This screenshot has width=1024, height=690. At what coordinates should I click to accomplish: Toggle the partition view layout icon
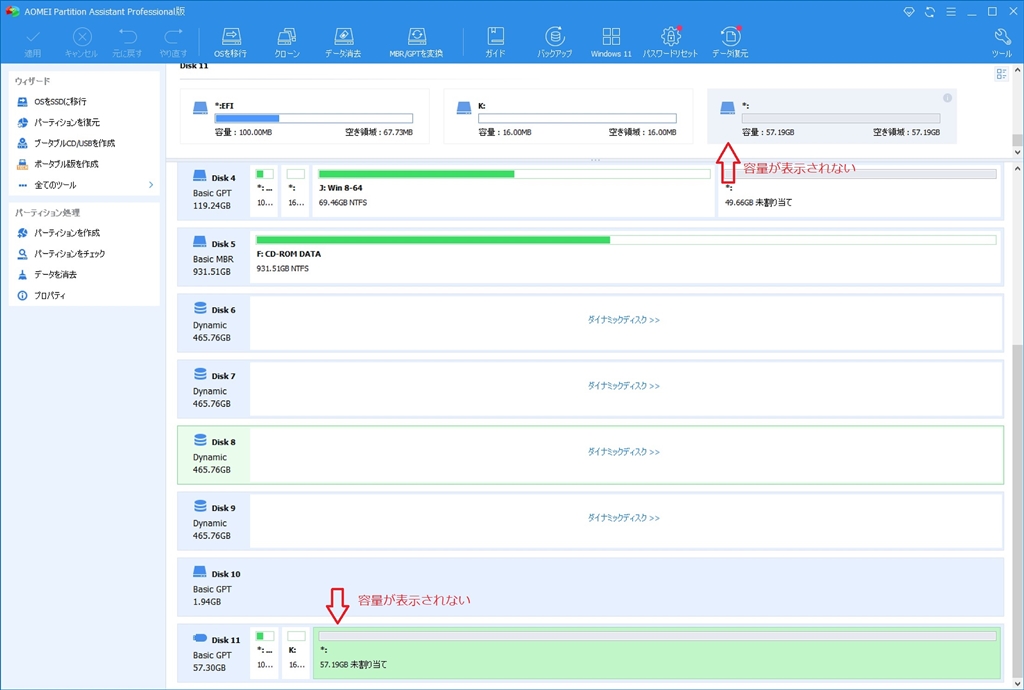click(1001, 74)
